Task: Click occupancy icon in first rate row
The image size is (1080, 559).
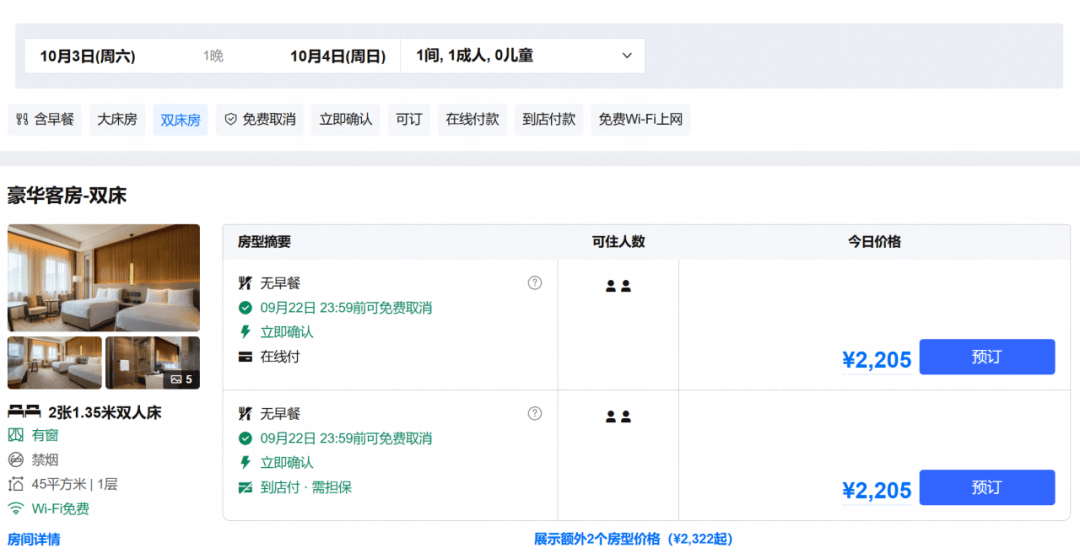Action: 618,286
